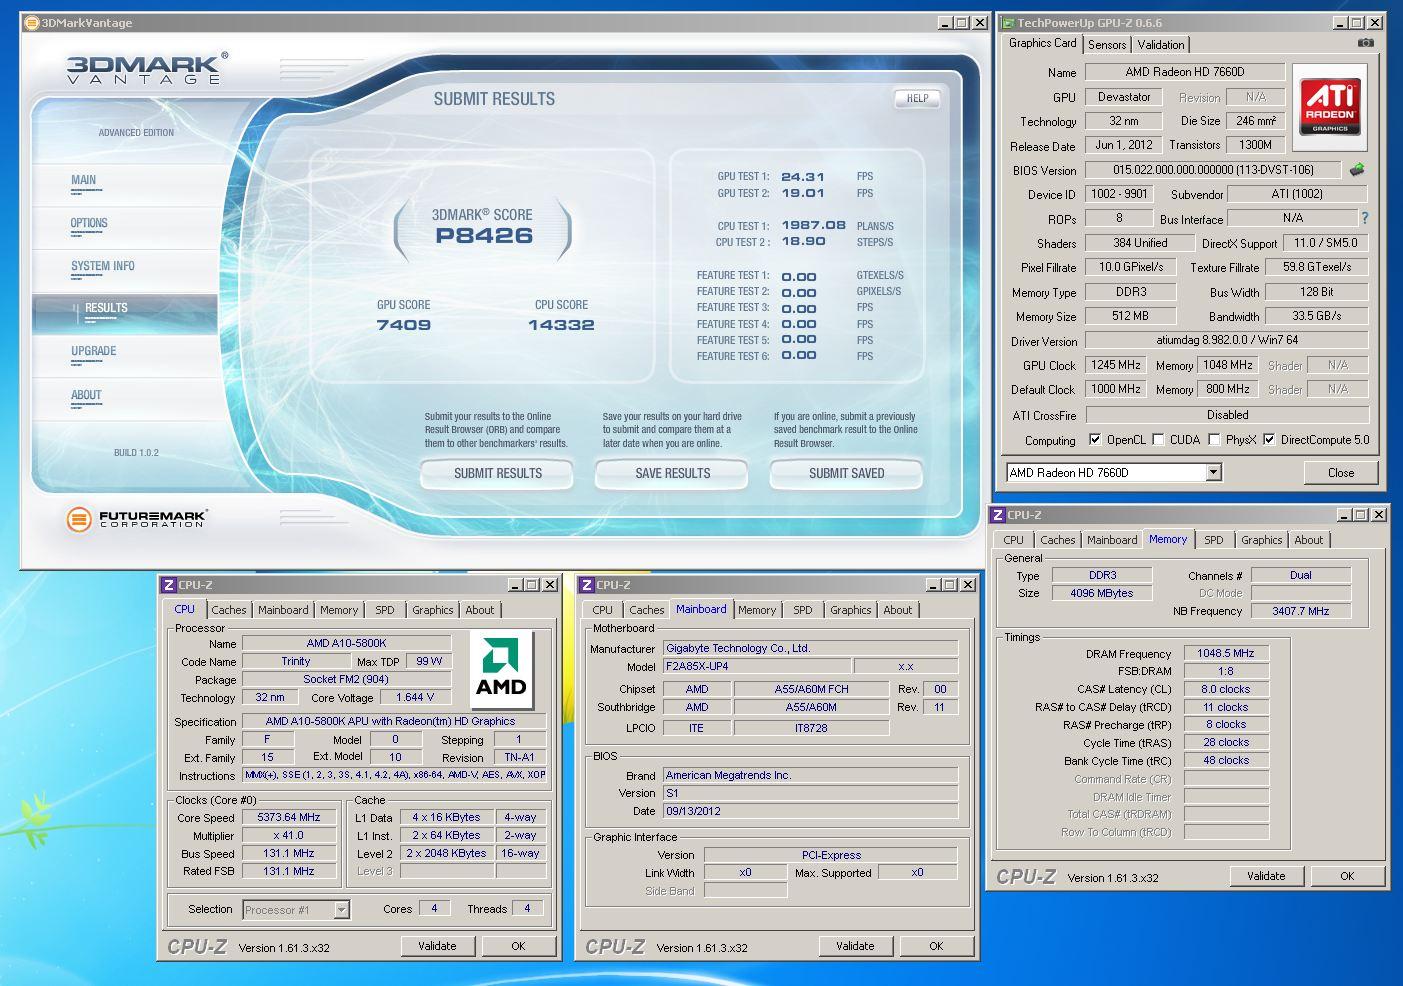
Task: Toggle the DirectCompute 5.0 checkbox
Action: click(1269, 439)
